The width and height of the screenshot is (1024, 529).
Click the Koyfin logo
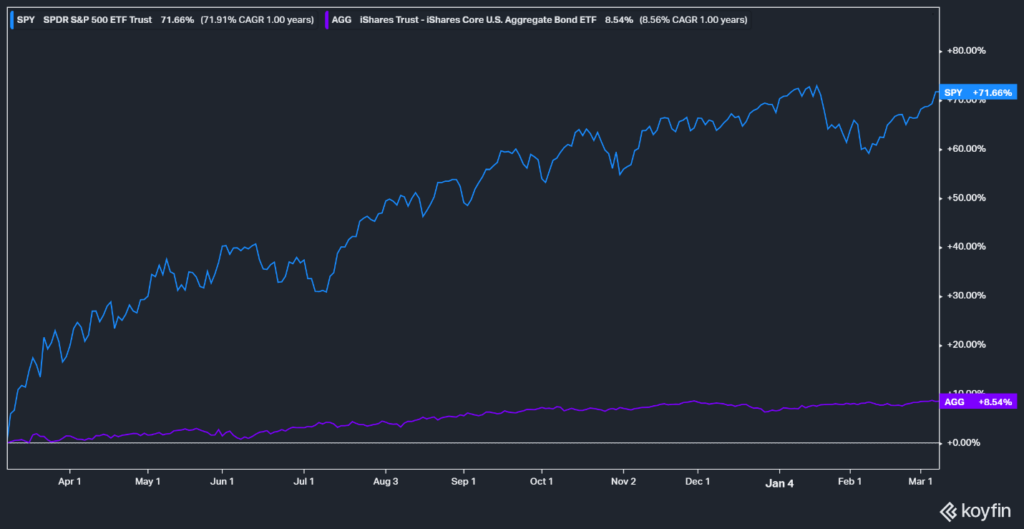pyautogui.click(x=975, y=511)
